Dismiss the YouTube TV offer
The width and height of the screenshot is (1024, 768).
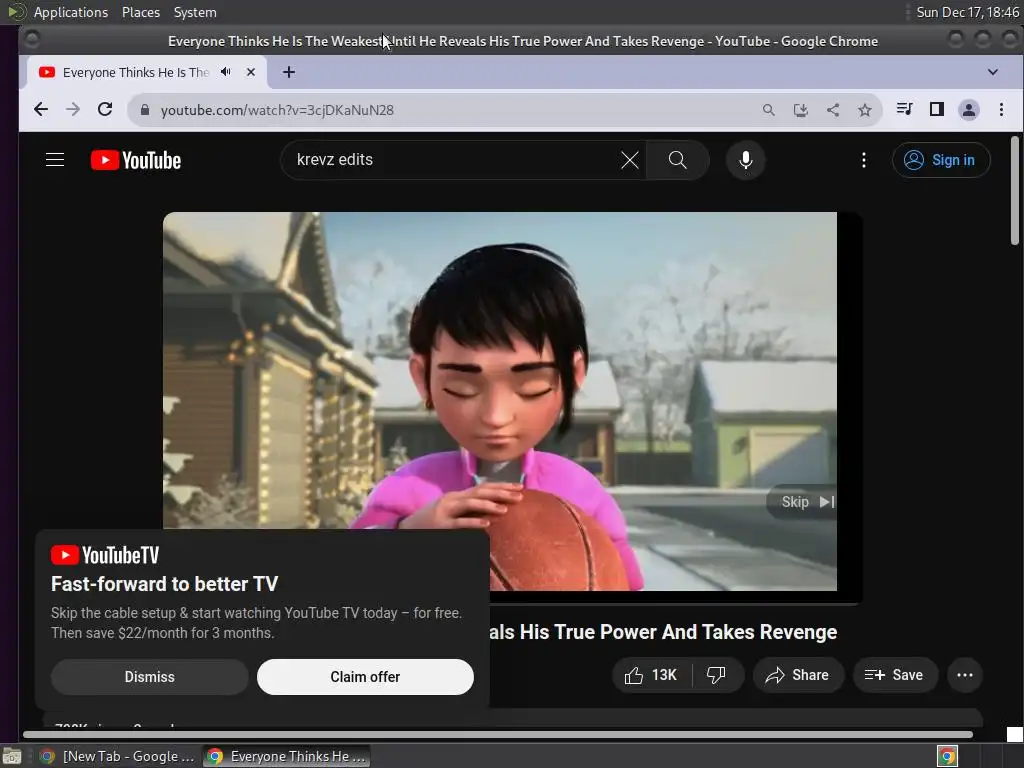(150, 677)
